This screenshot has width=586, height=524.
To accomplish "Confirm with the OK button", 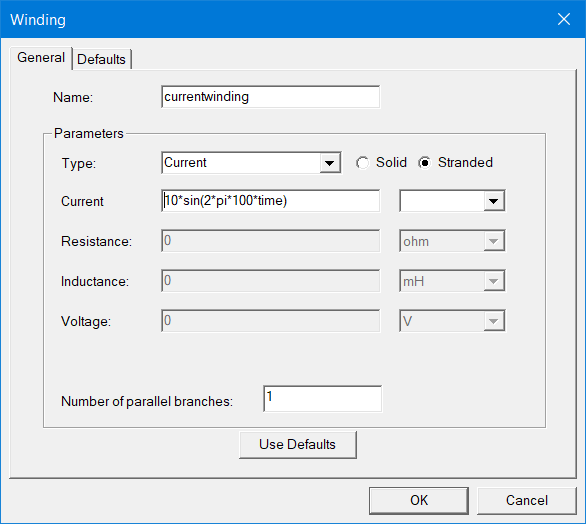I will tap(419, 500).
